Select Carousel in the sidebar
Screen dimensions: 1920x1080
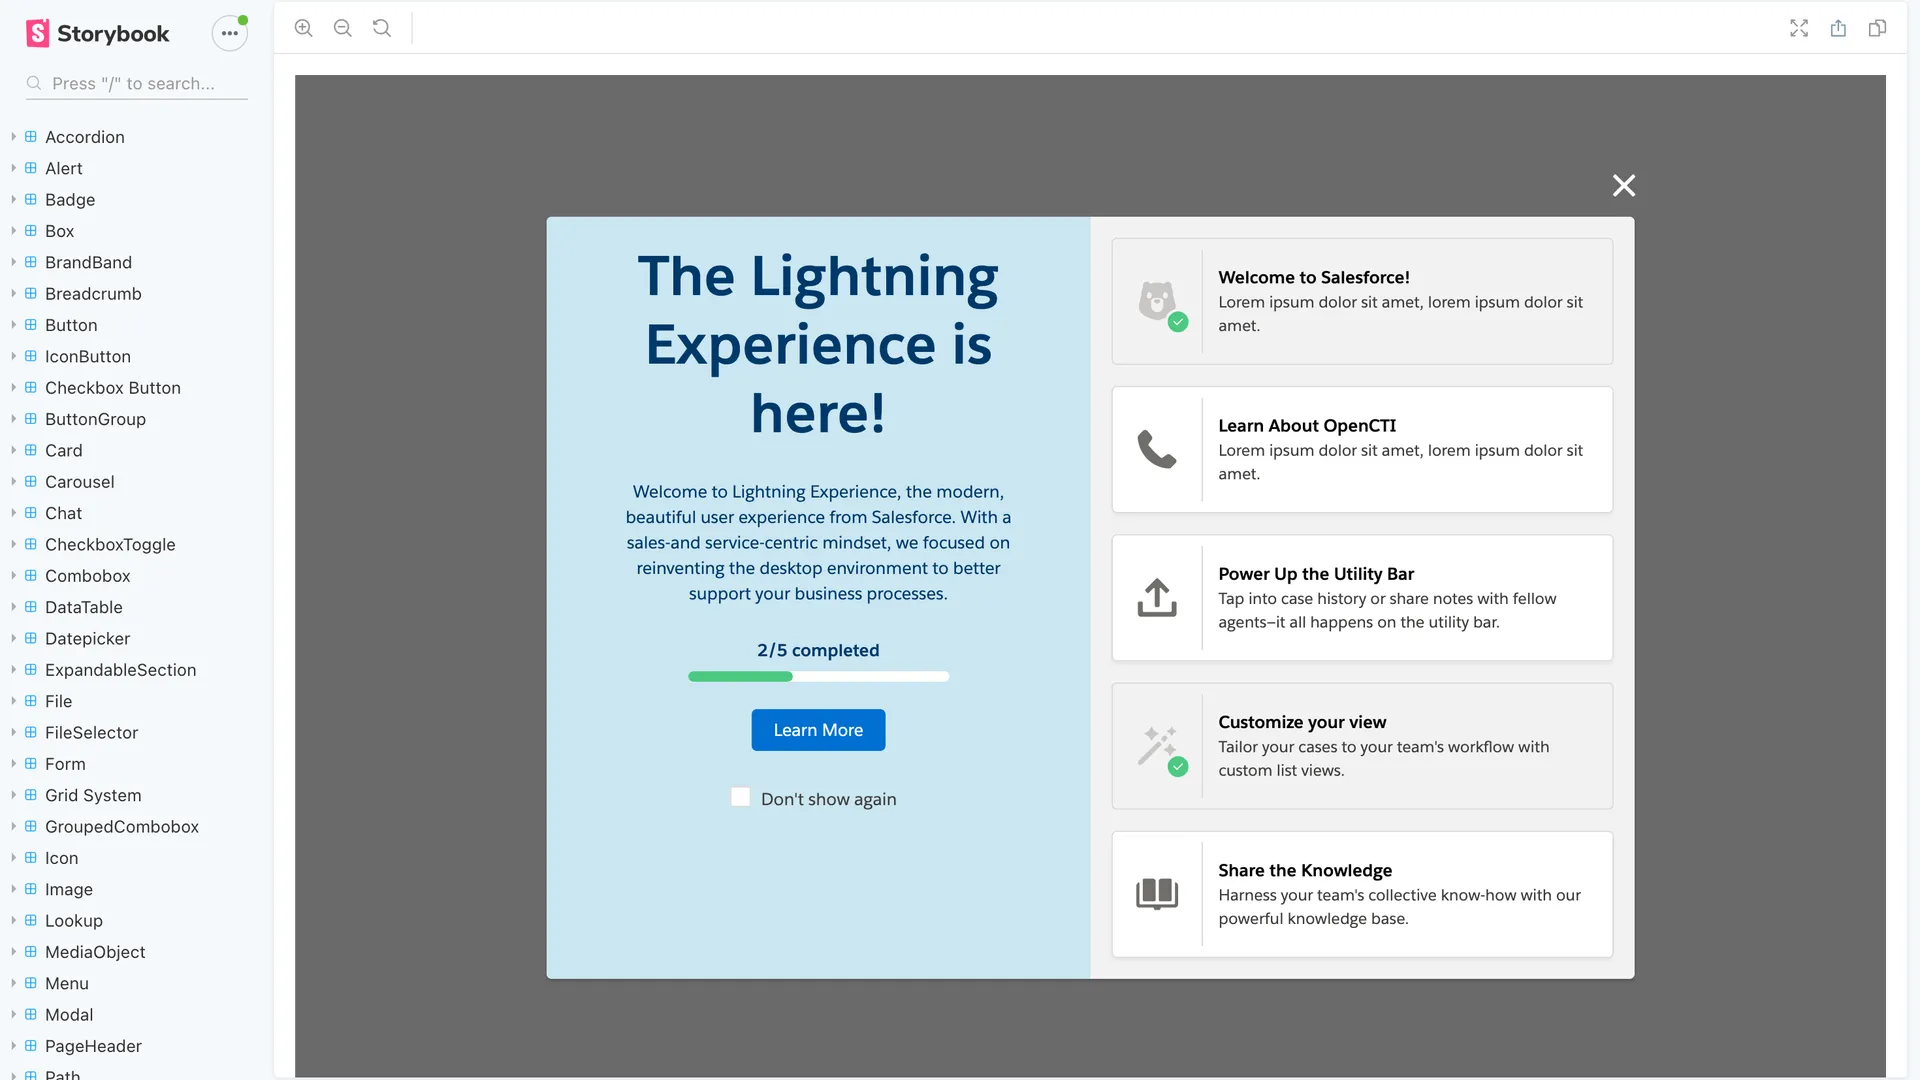tap(79, 482)
